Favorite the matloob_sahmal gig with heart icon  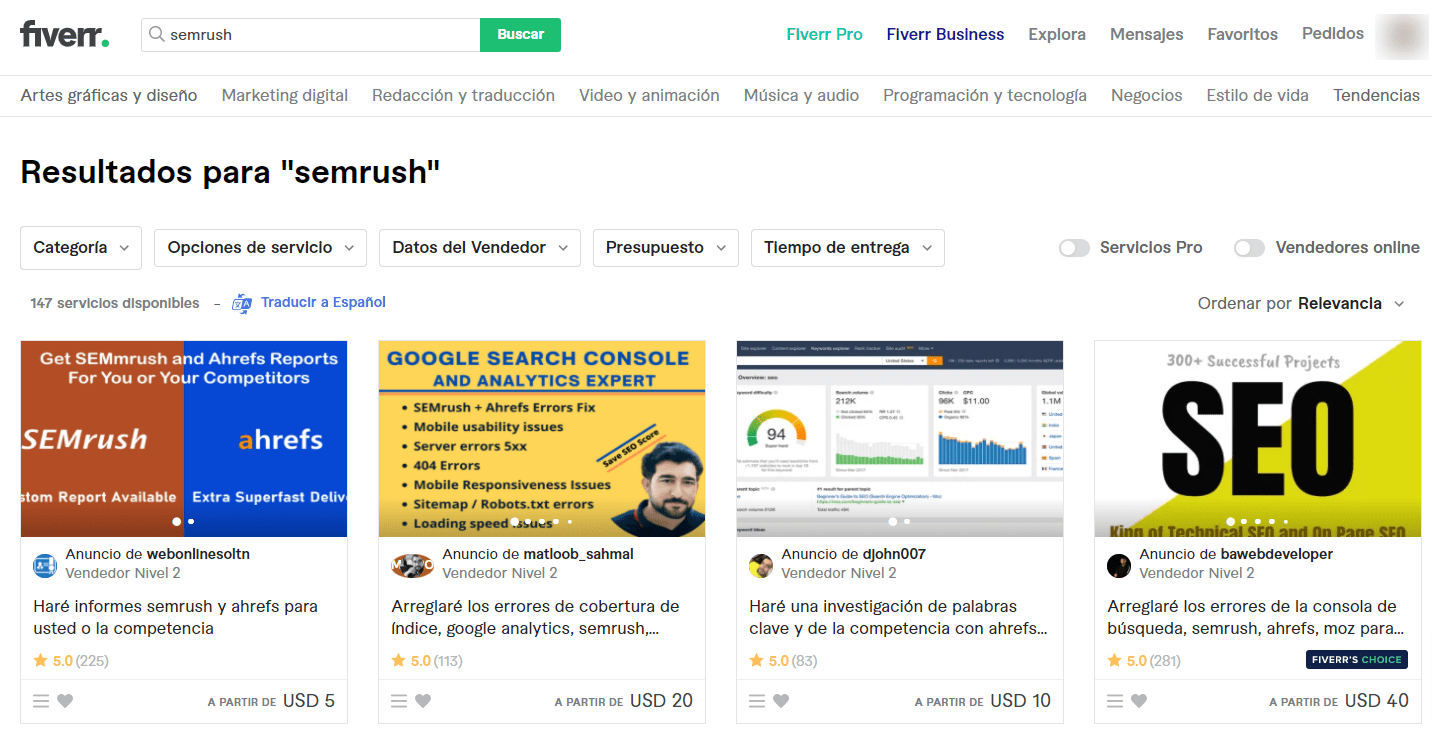pyautogui.click(x=423, y=701)
